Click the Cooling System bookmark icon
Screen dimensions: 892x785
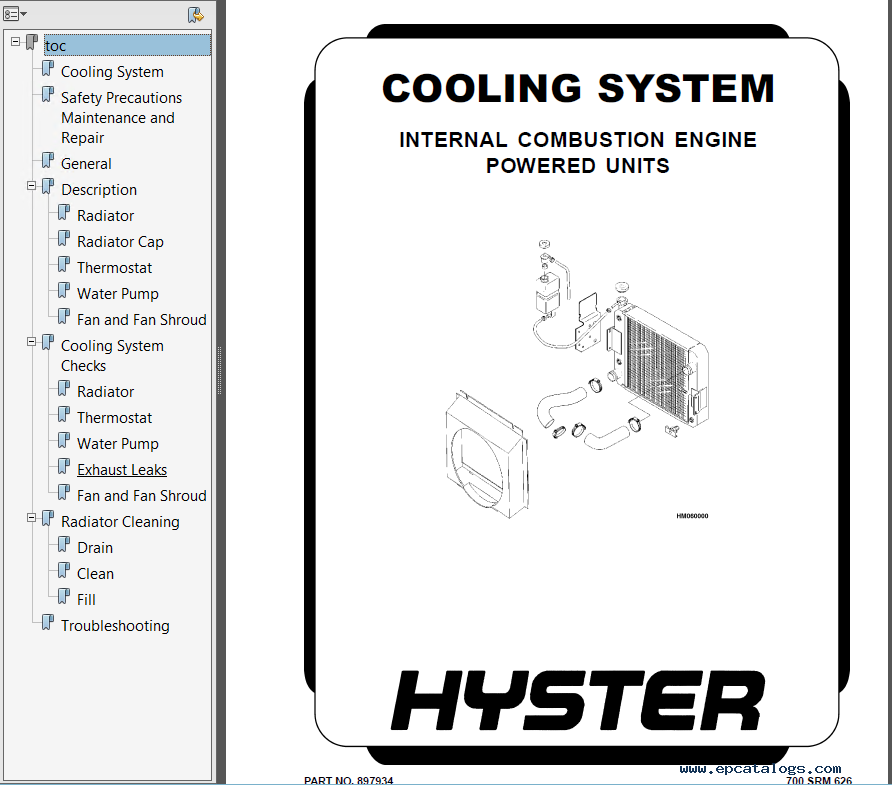click(48, 68)
